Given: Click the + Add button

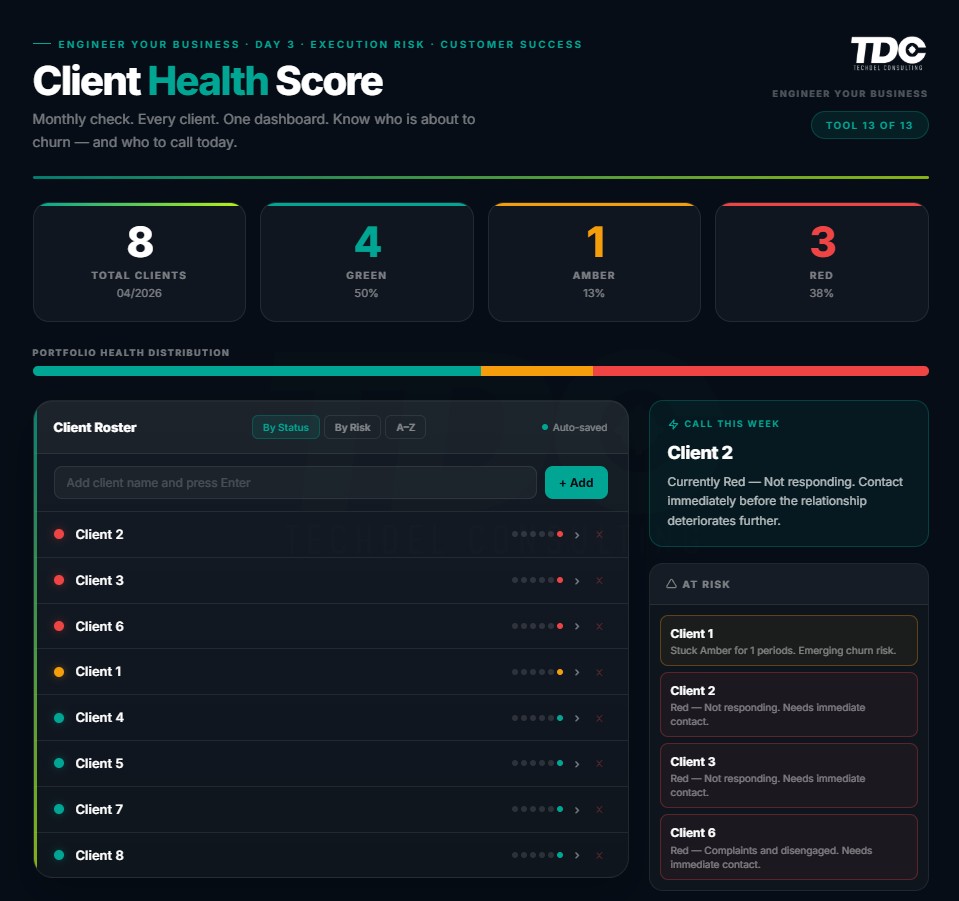Looking at the screenshot, I should [x=576, y=482].
